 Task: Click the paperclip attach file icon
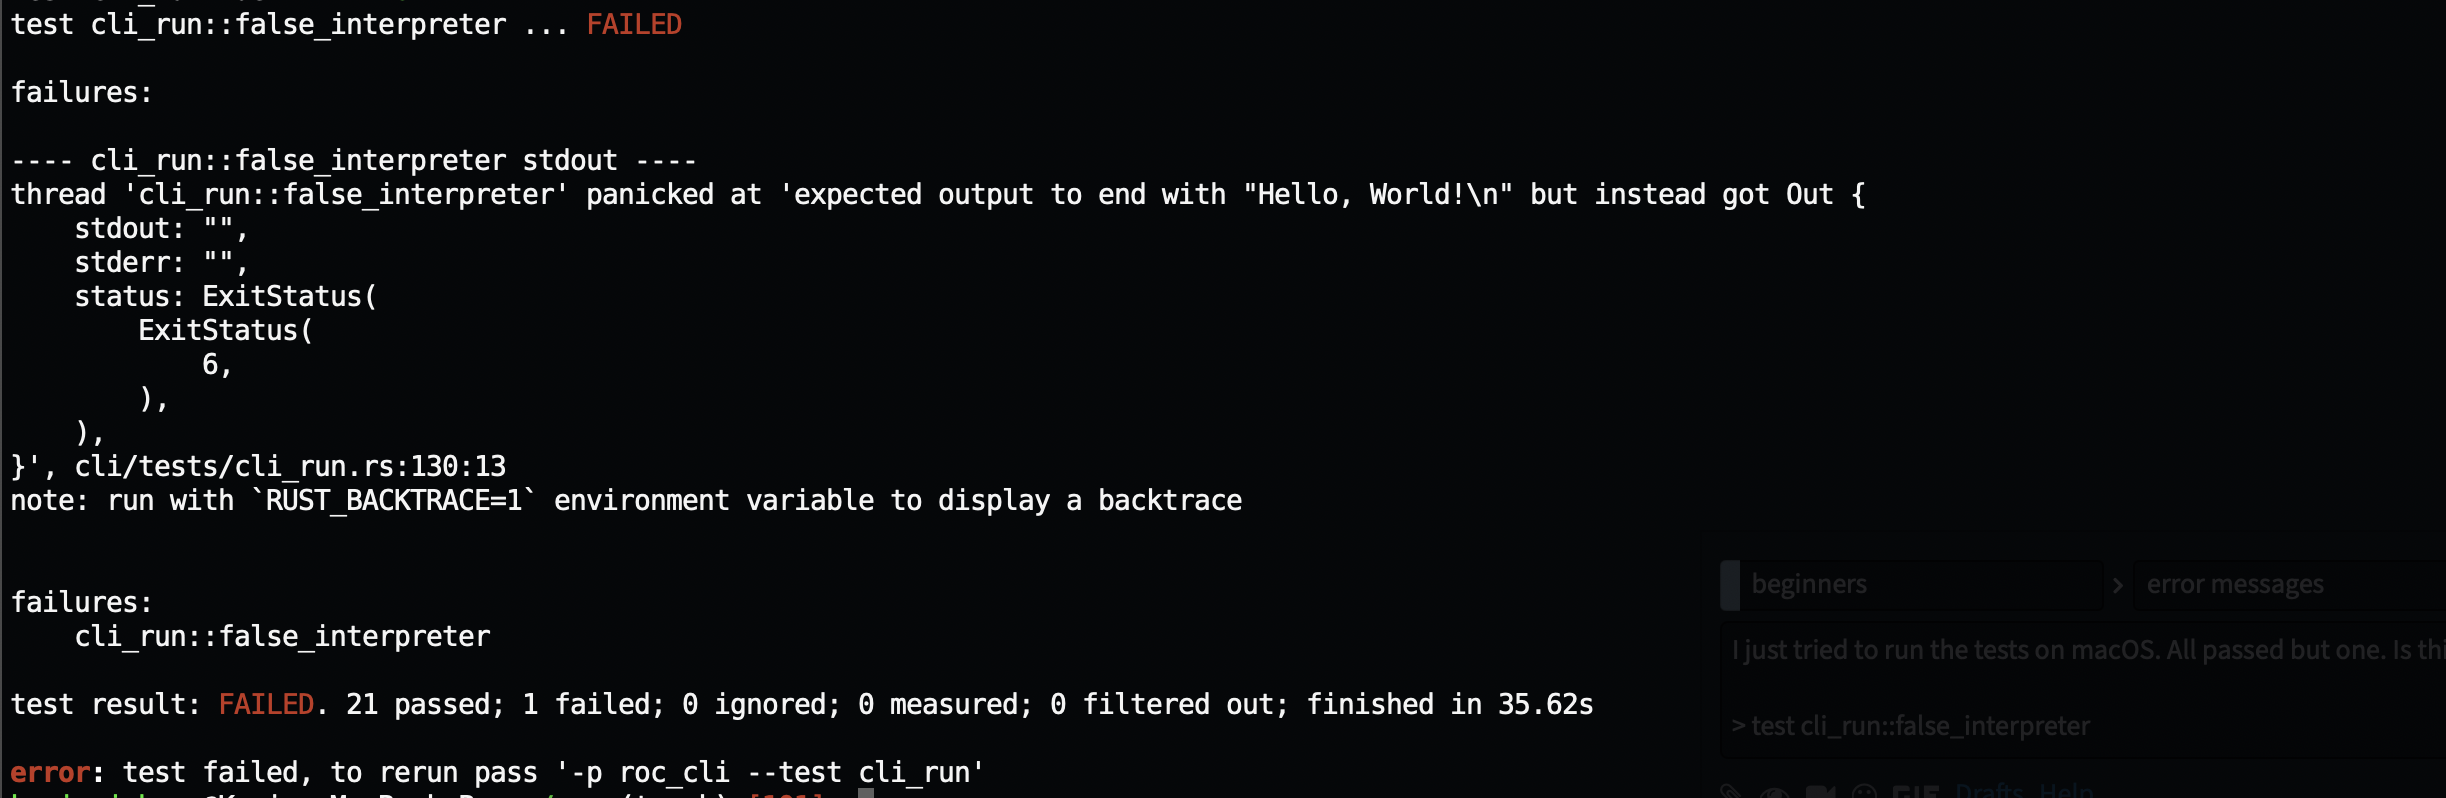(1731, 792)
